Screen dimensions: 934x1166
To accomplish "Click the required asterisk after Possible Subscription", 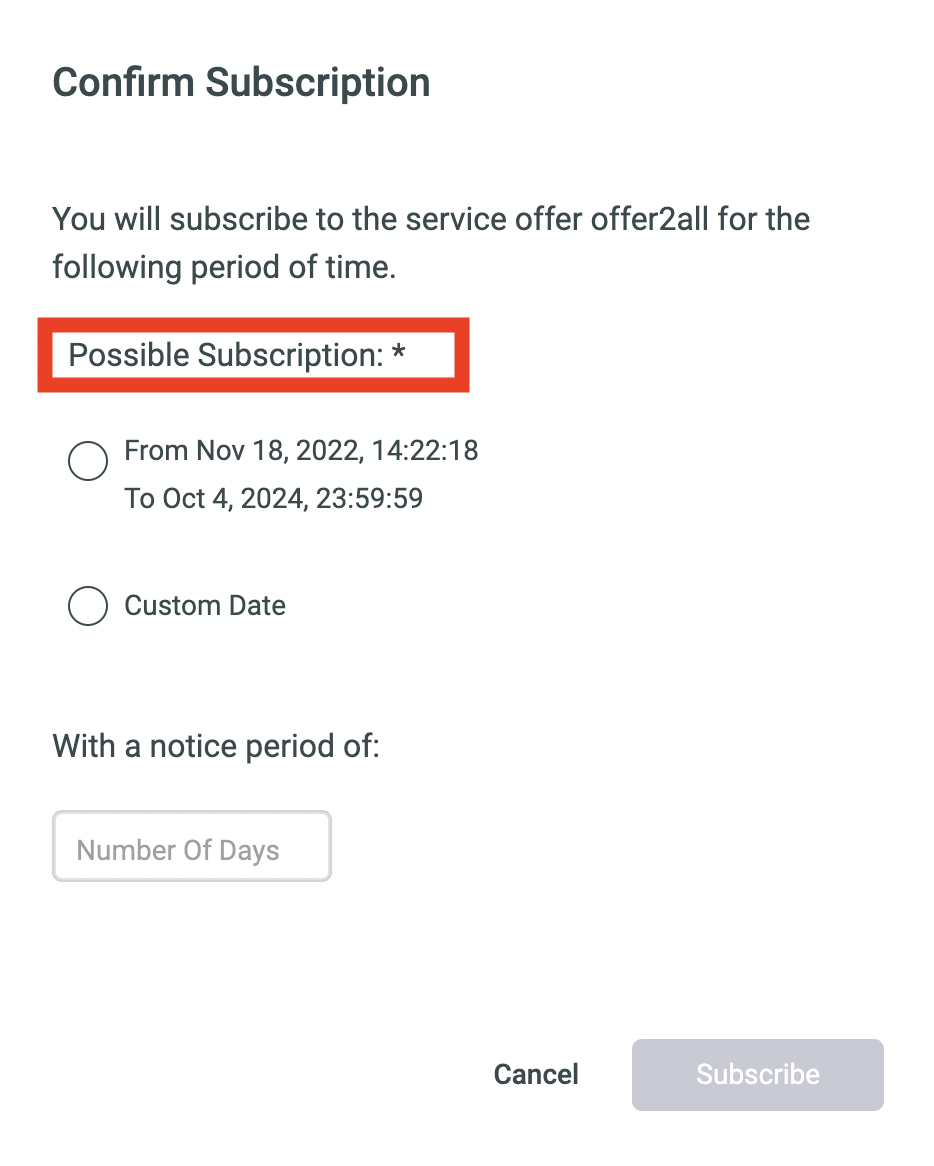I will tap(399, 350).
